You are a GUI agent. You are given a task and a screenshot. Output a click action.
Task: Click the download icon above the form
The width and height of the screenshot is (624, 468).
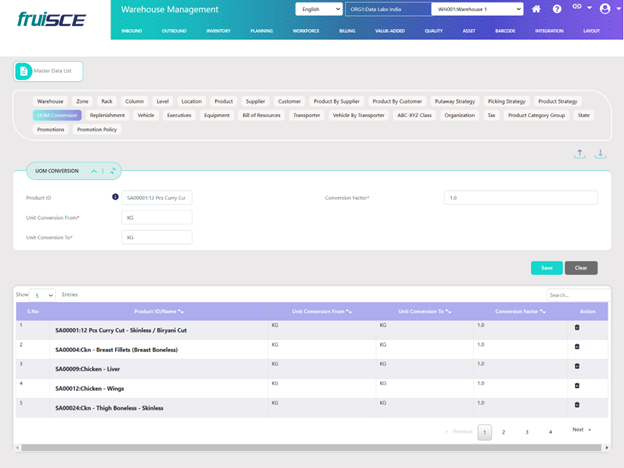pos(601,154)
